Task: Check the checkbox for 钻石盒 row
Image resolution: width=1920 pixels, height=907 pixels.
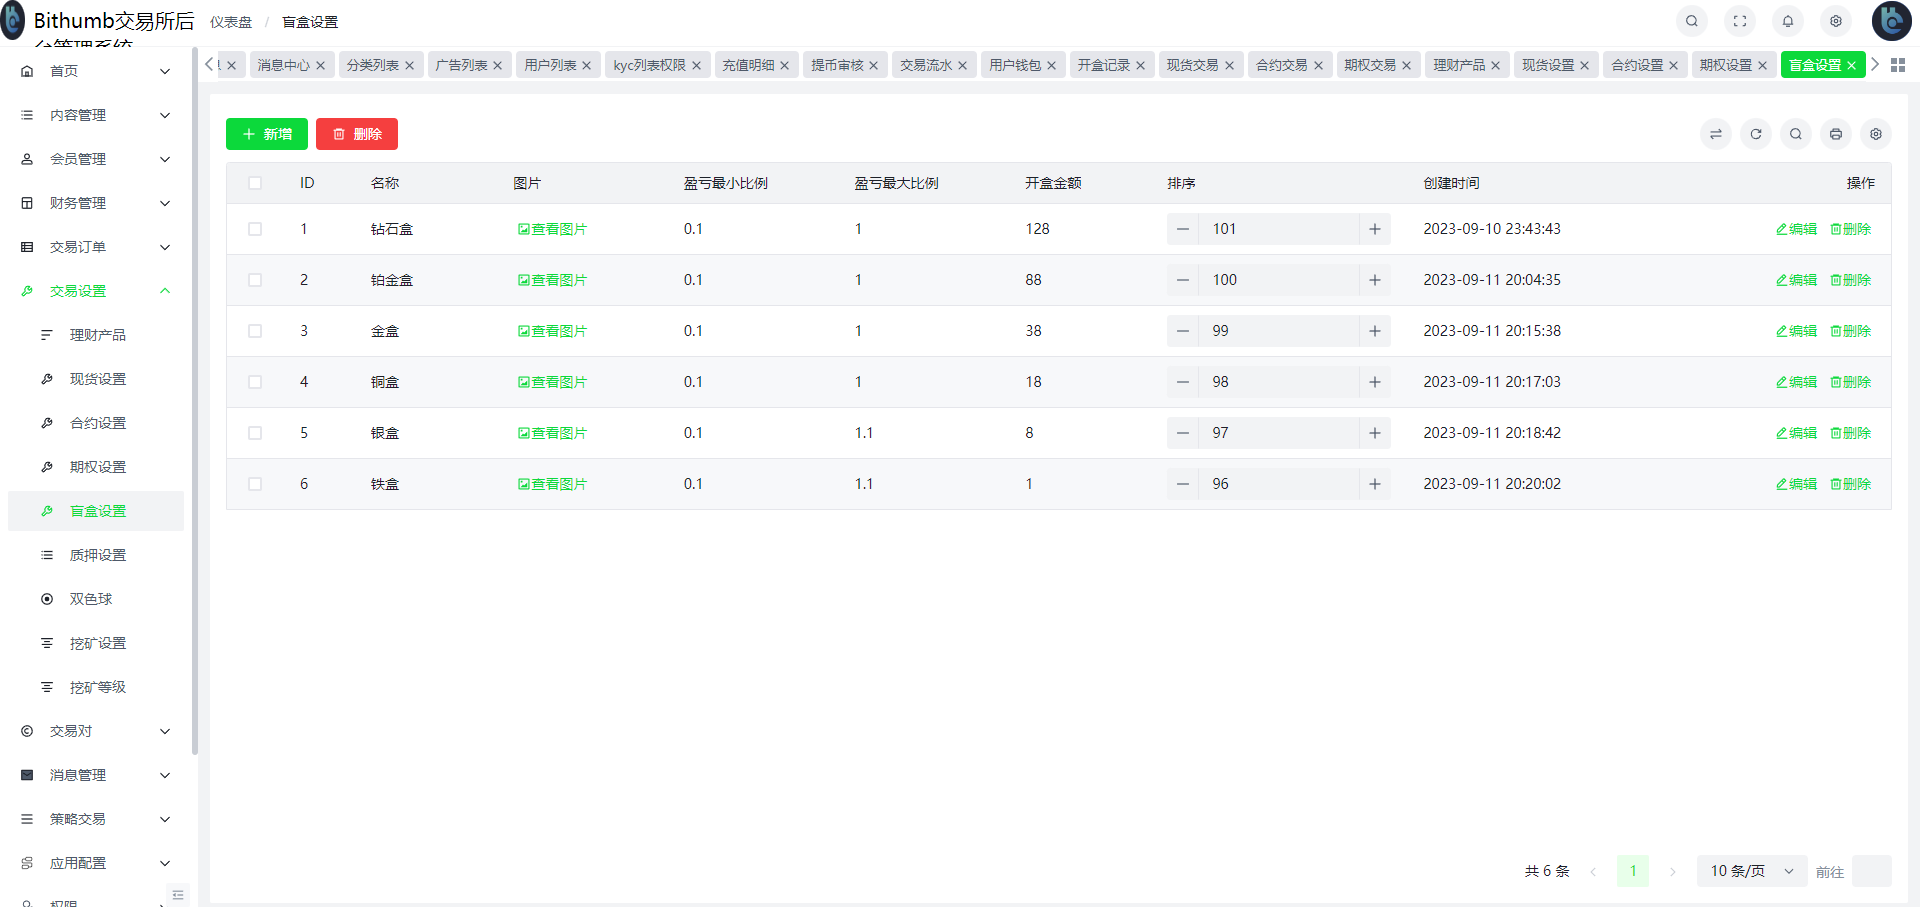Action: [255, 229]
